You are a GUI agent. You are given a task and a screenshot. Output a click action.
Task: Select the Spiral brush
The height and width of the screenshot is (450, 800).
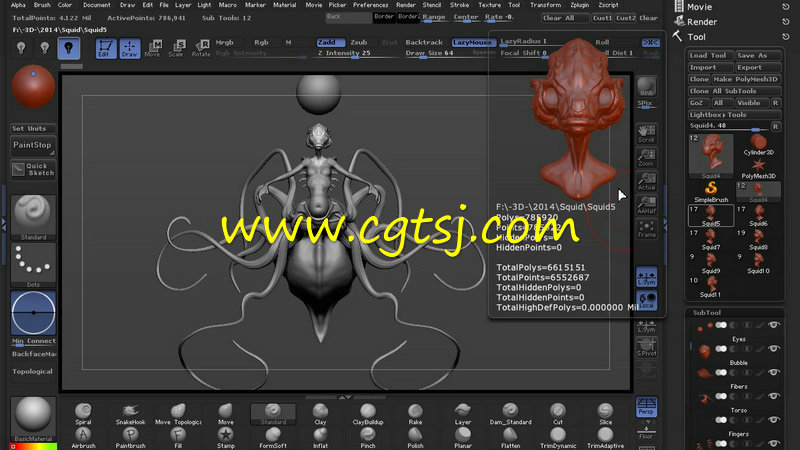point(83,414)
